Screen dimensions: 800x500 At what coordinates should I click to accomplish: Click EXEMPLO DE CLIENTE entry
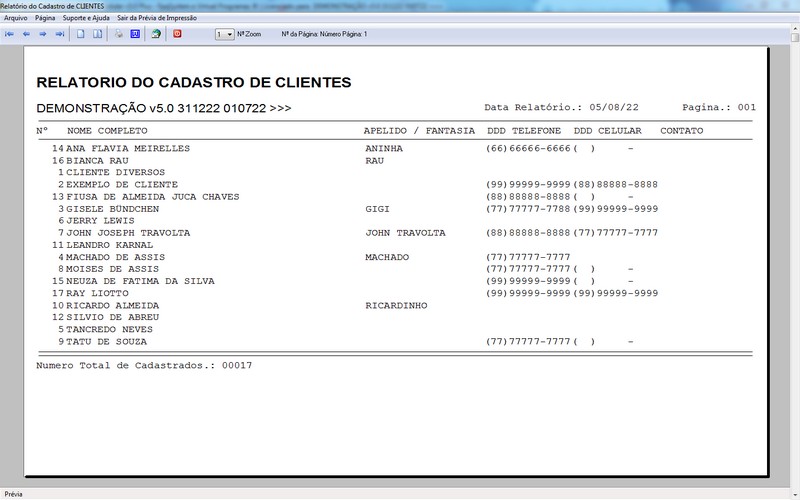122,185
